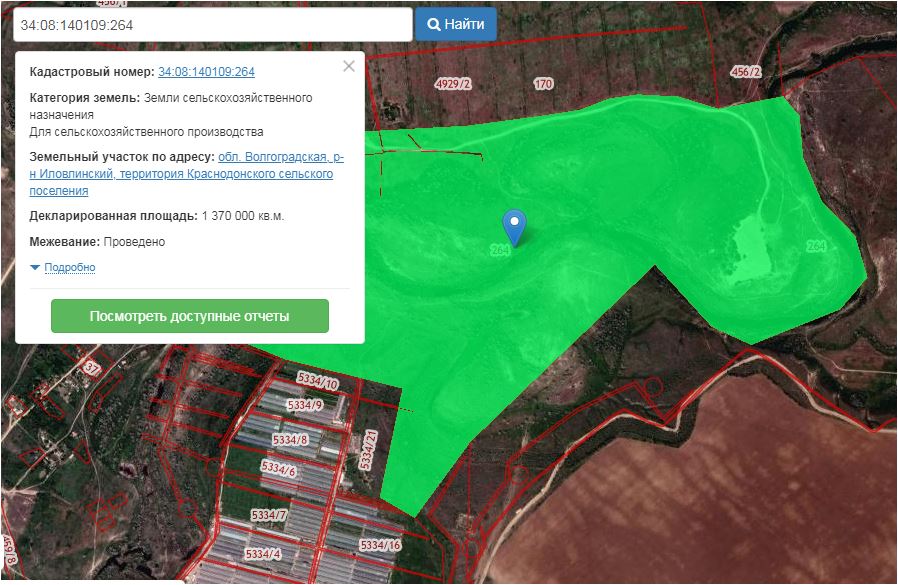Focus the cadastral number search field

click(x=212, y=25)
